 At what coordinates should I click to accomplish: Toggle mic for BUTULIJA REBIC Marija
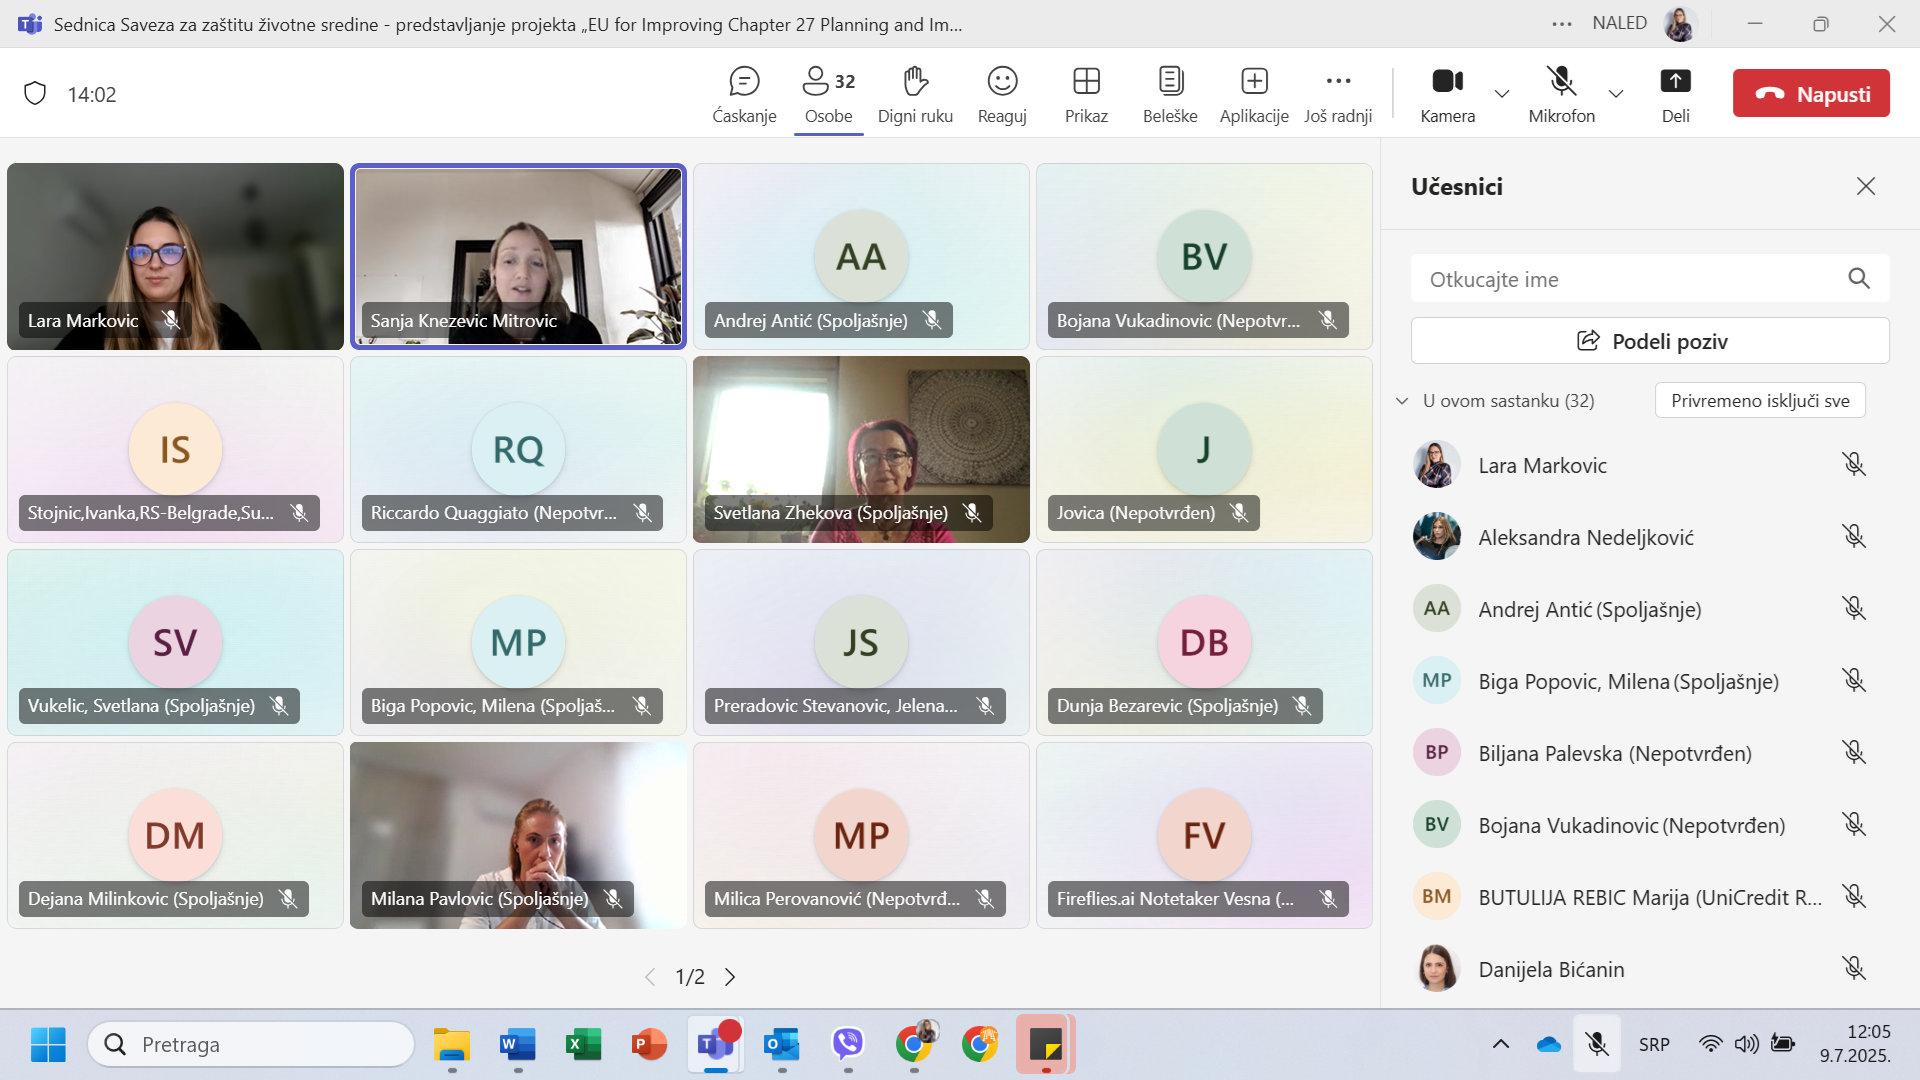1853,896
